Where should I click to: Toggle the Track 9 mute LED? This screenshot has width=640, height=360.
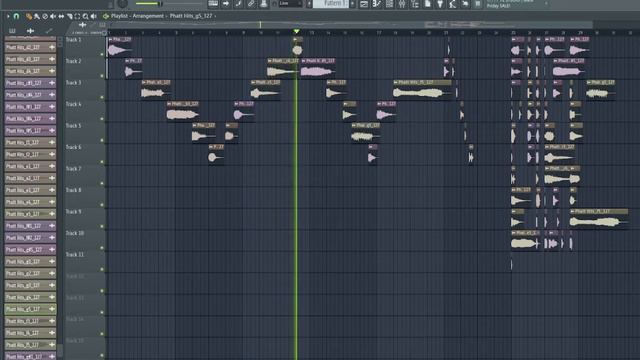point(102,227)
